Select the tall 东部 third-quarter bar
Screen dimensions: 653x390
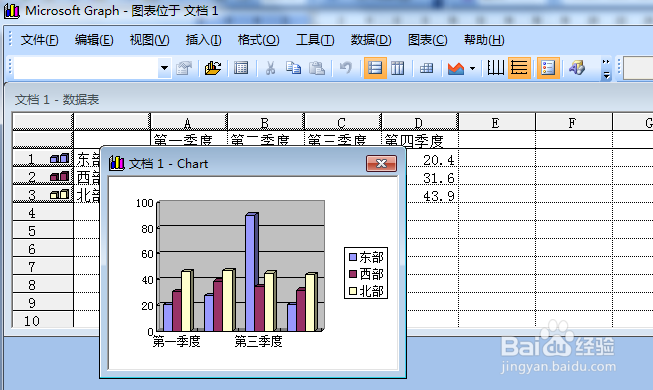251,272
